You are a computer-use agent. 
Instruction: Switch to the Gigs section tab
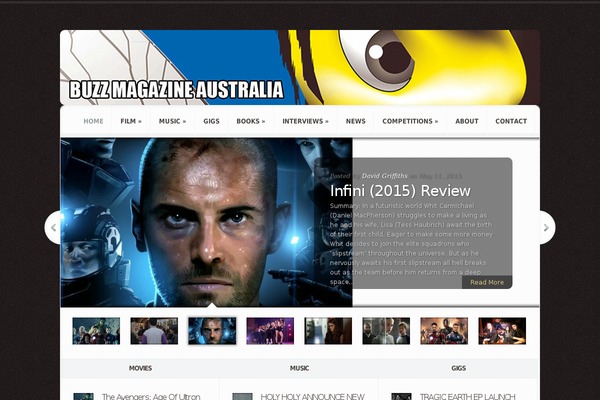tap(458, 368)
